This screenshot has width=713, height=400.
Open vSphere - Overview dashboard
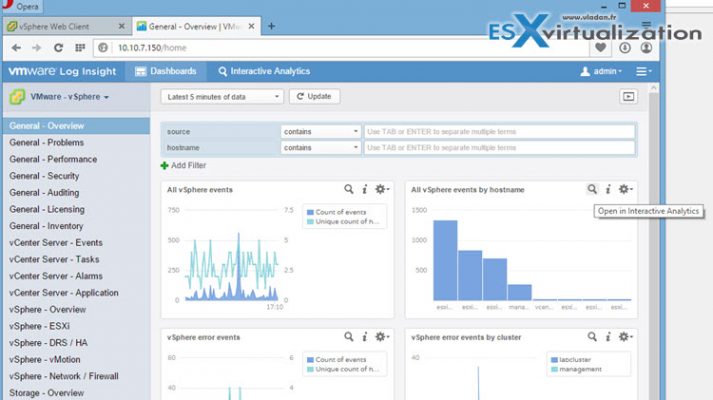[x=47, y=310]
